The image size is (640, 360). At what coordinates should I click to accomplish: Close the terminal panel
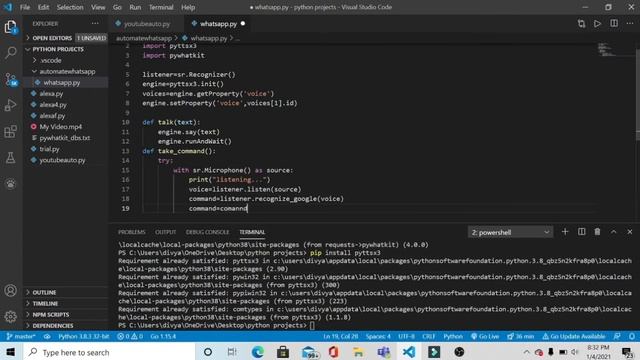[x=630, y=232]
